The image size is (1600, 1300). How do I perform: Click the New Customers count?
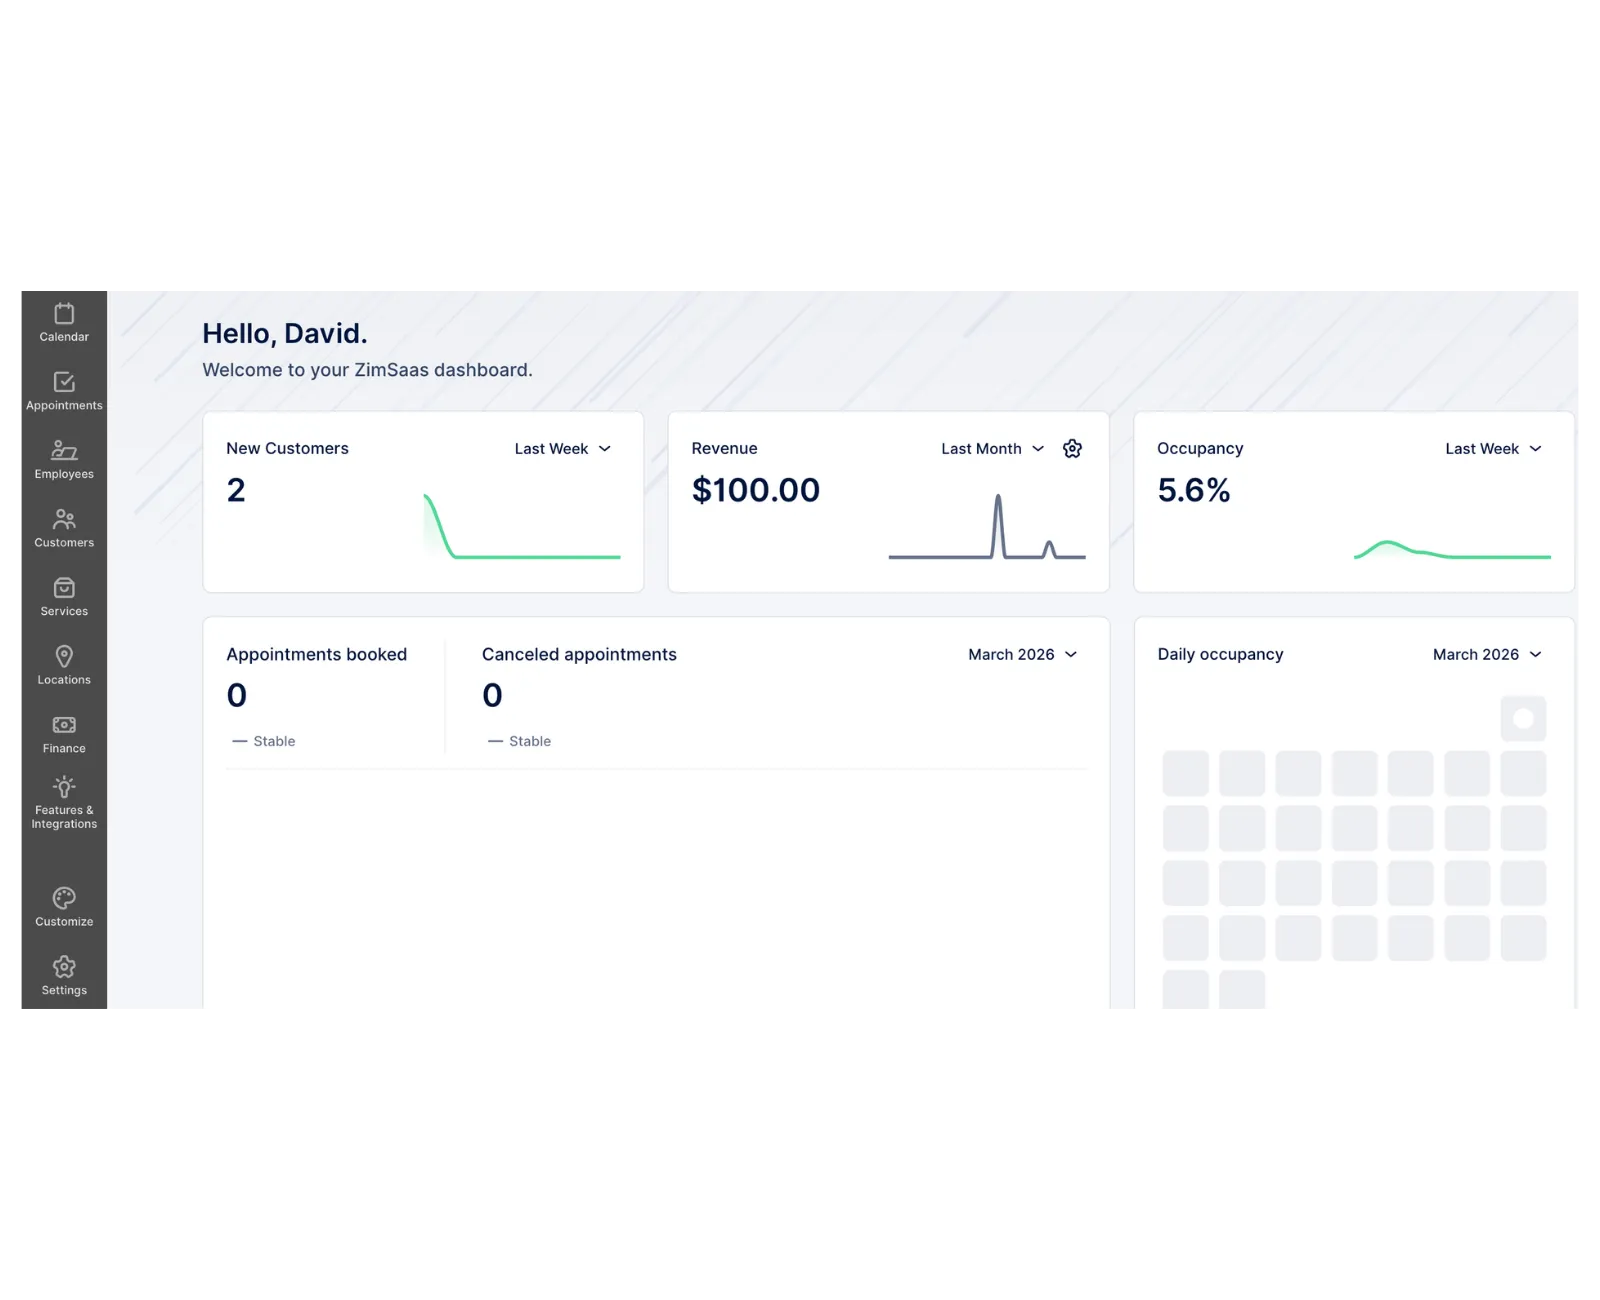[x=236, y=490]
